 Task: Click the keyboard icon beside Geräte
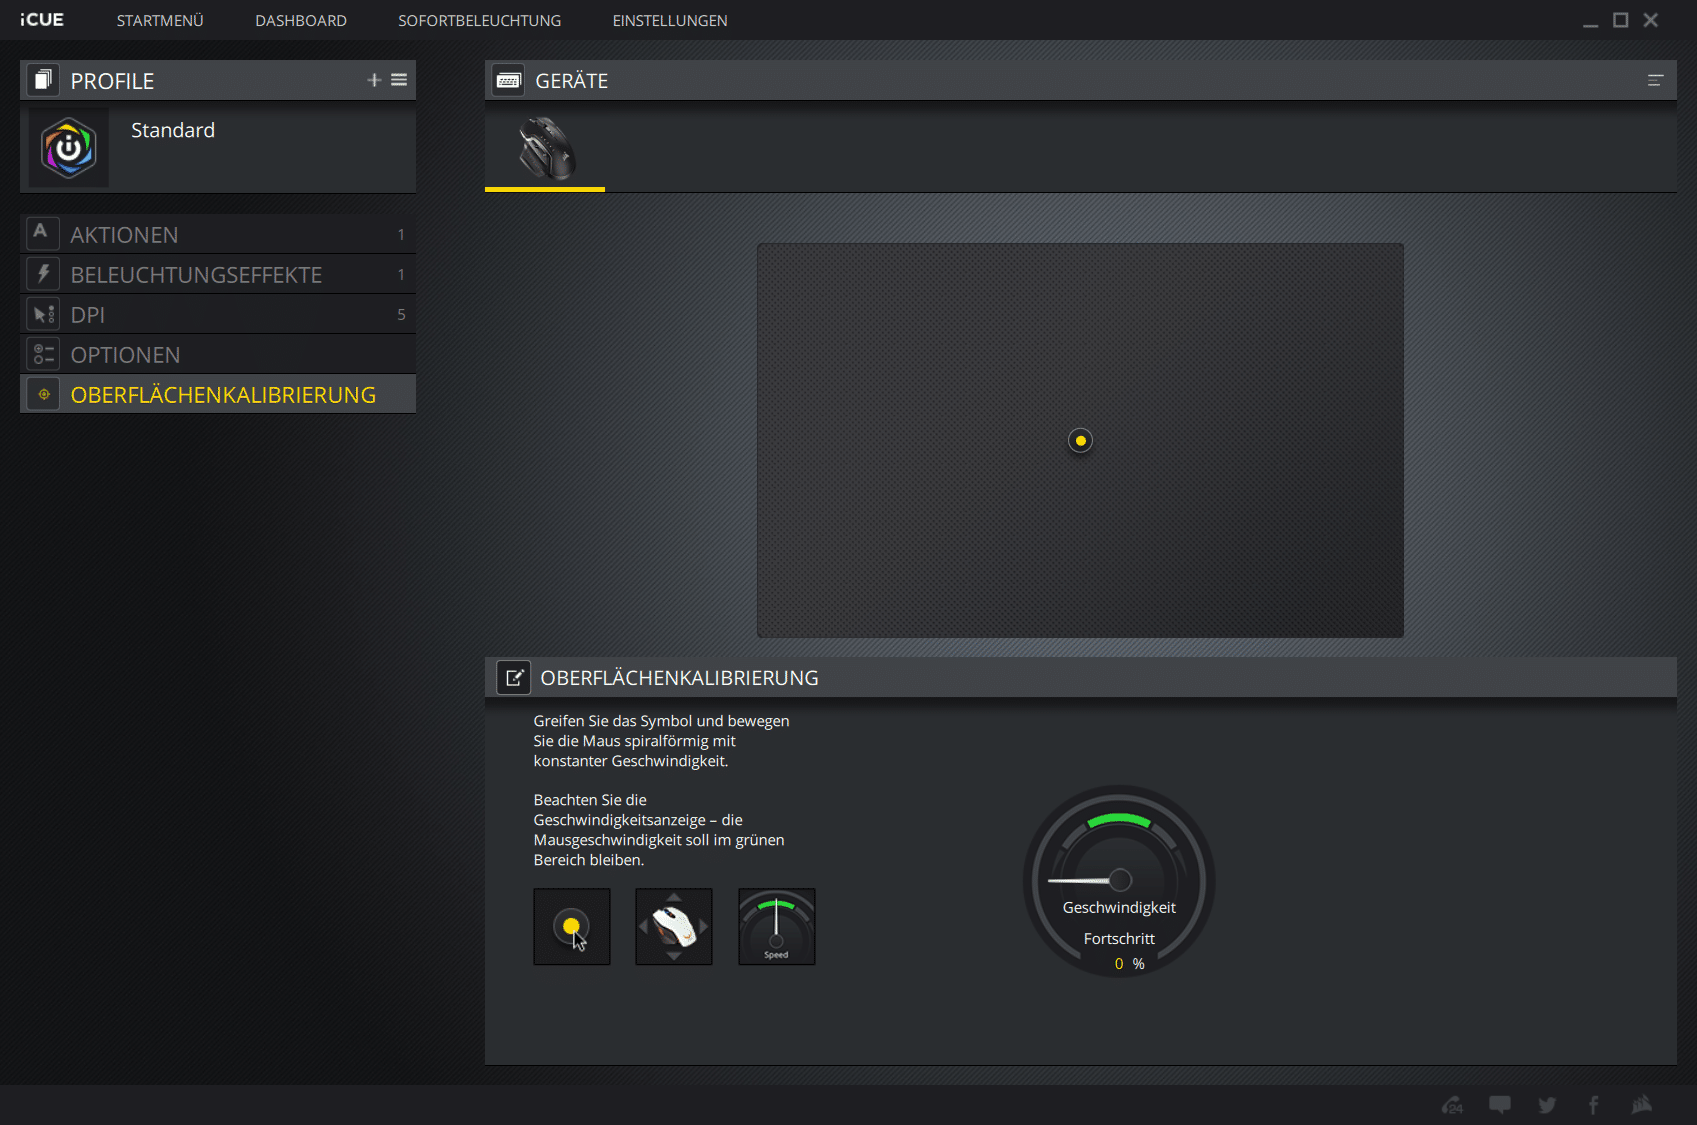(x=508, y=81)
